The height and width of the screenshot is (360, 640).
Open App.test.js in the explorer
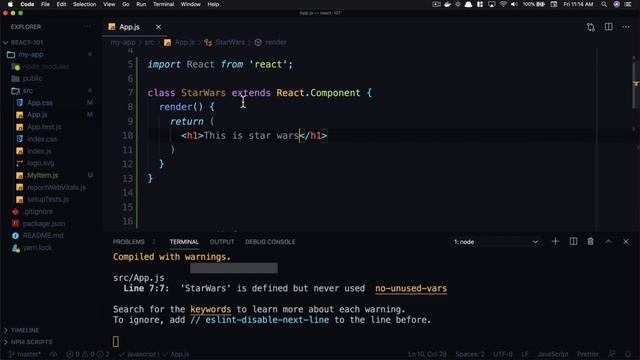point(44,127)
